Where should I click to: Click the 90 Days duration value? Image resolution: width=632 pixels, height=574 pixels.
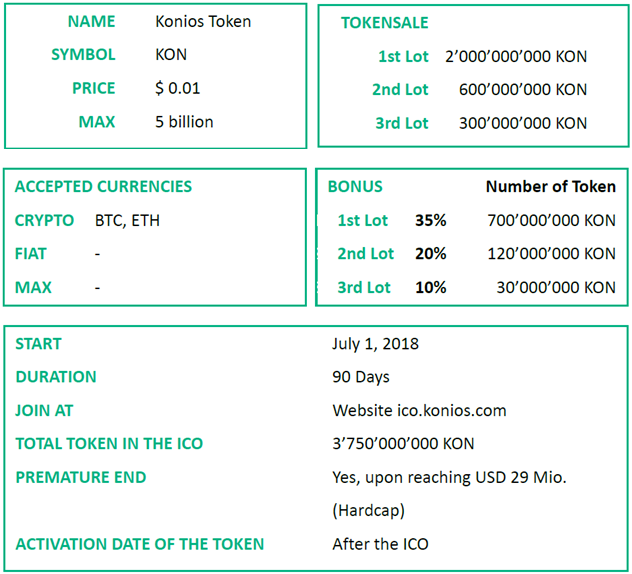(x=361, y=377)
